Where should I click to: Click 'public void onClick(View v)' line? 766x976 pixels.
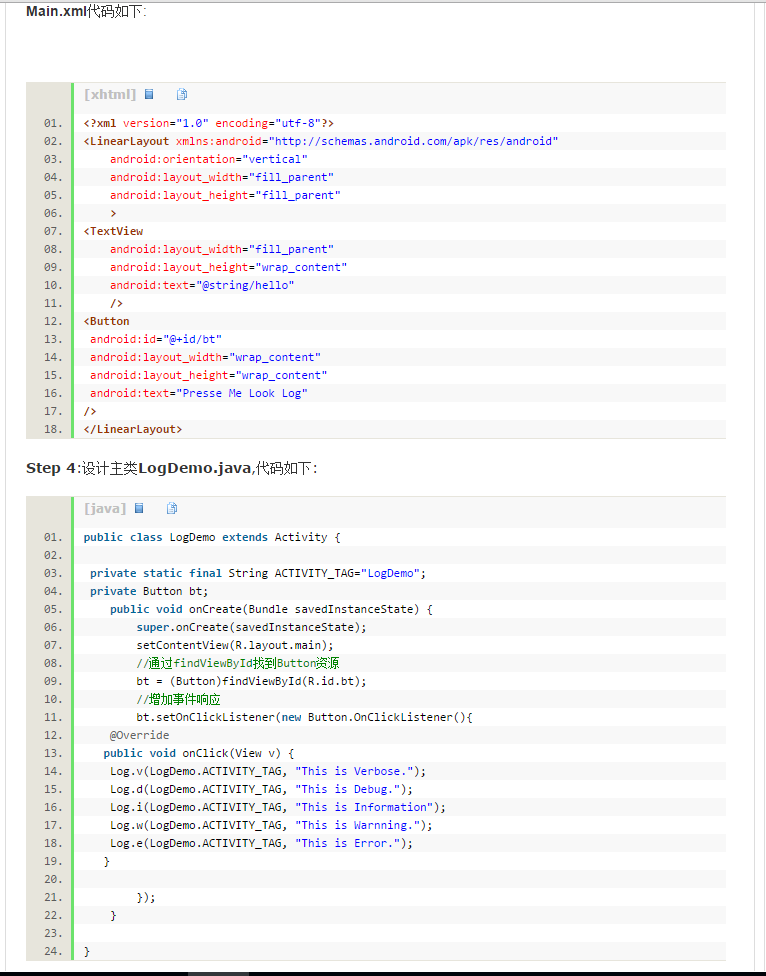pos(199,754)
